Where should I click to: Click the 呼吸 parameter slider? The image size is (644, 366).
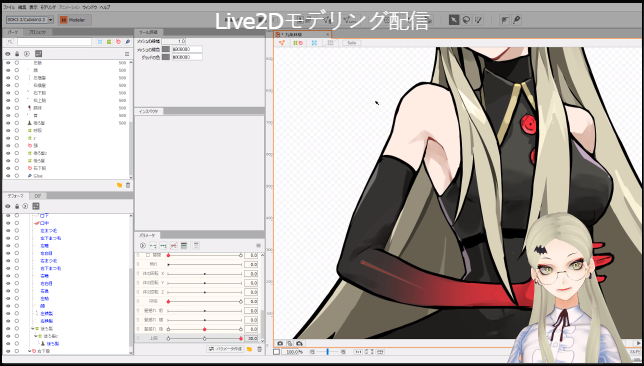point(205,302)
